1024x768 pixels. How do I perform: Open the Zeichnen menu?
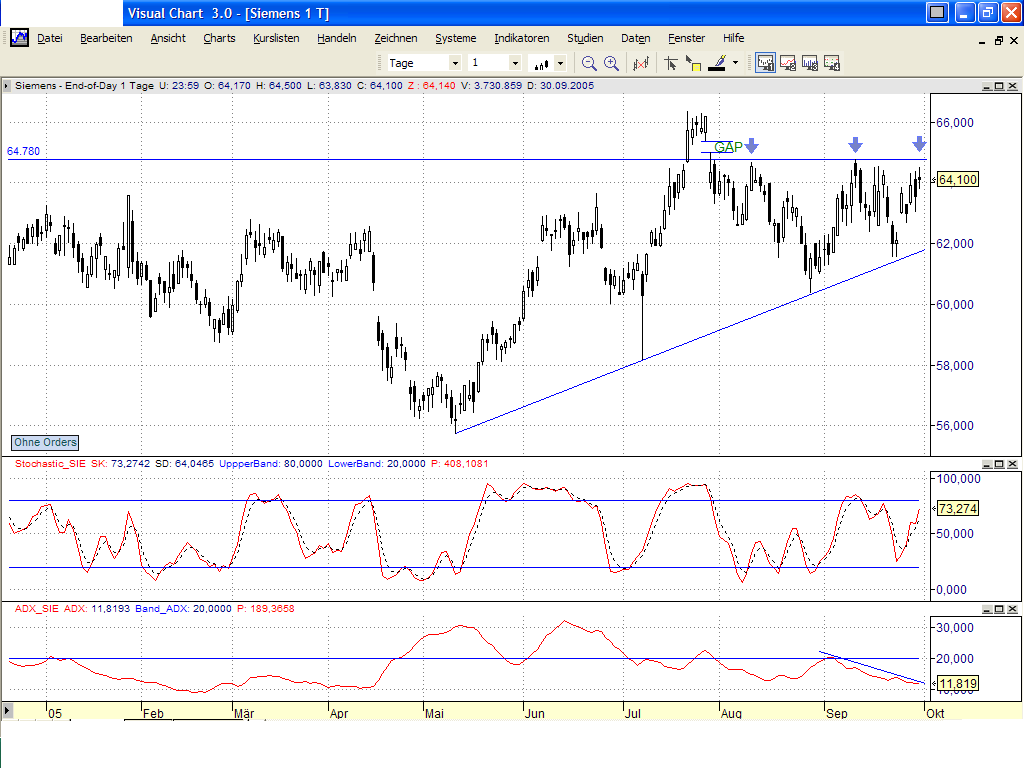396,38
